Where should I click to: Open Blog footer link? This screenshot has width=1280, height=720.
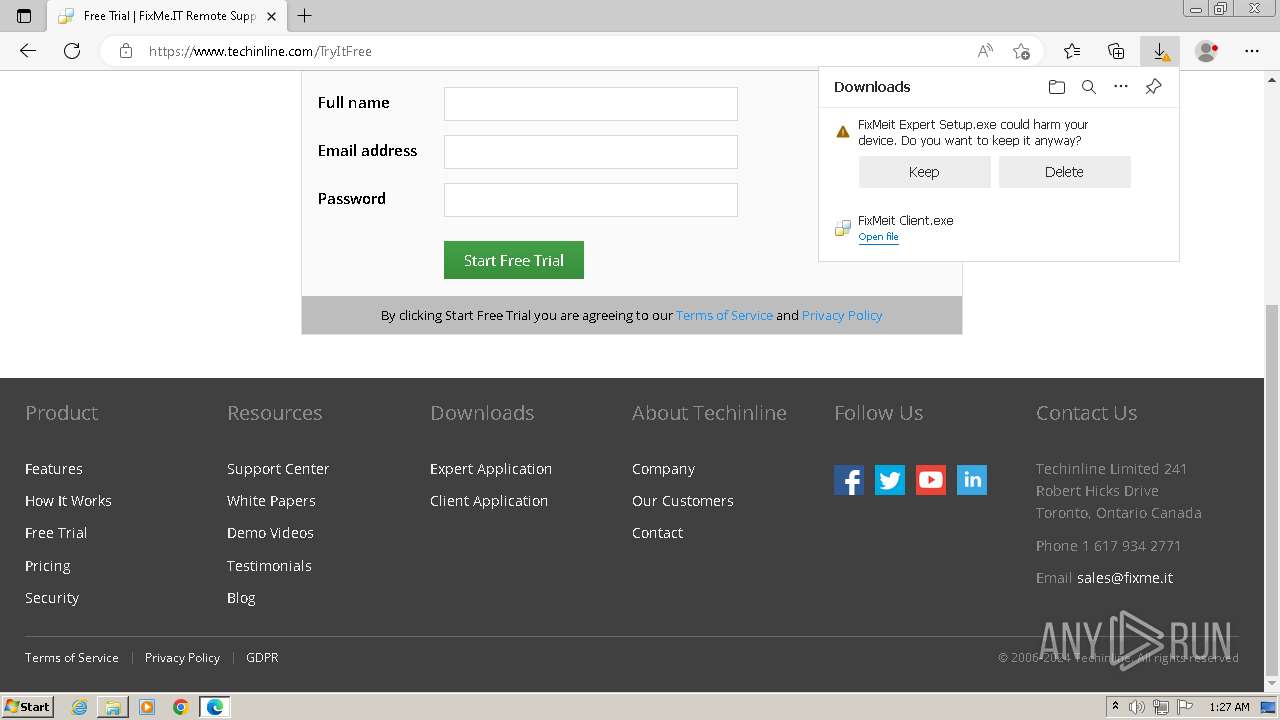pos(241,598)
